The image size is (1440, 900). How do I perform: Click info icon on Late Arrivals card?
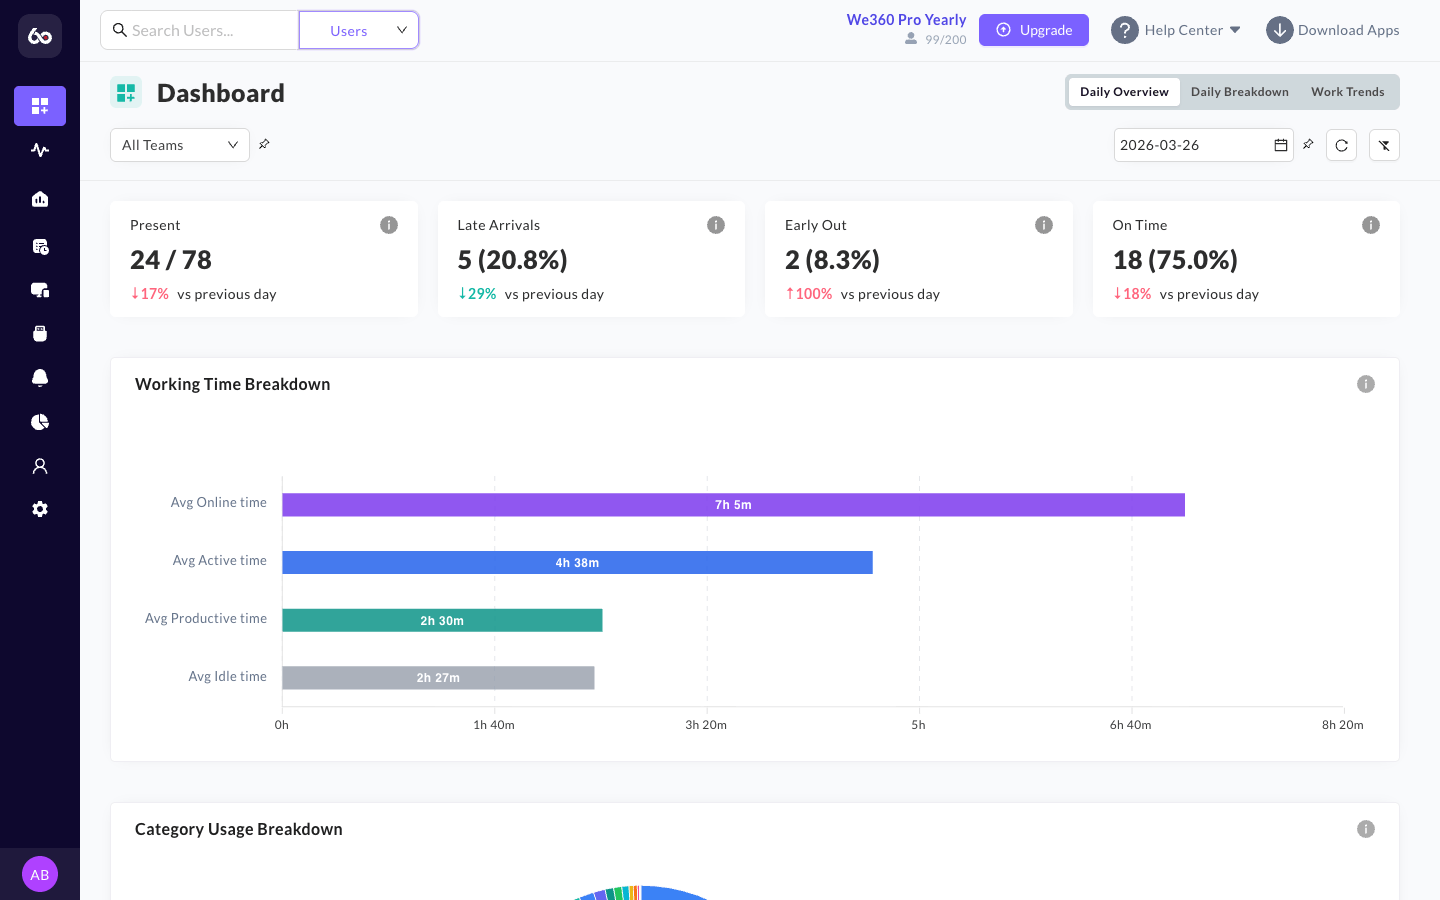coord(716,225)
